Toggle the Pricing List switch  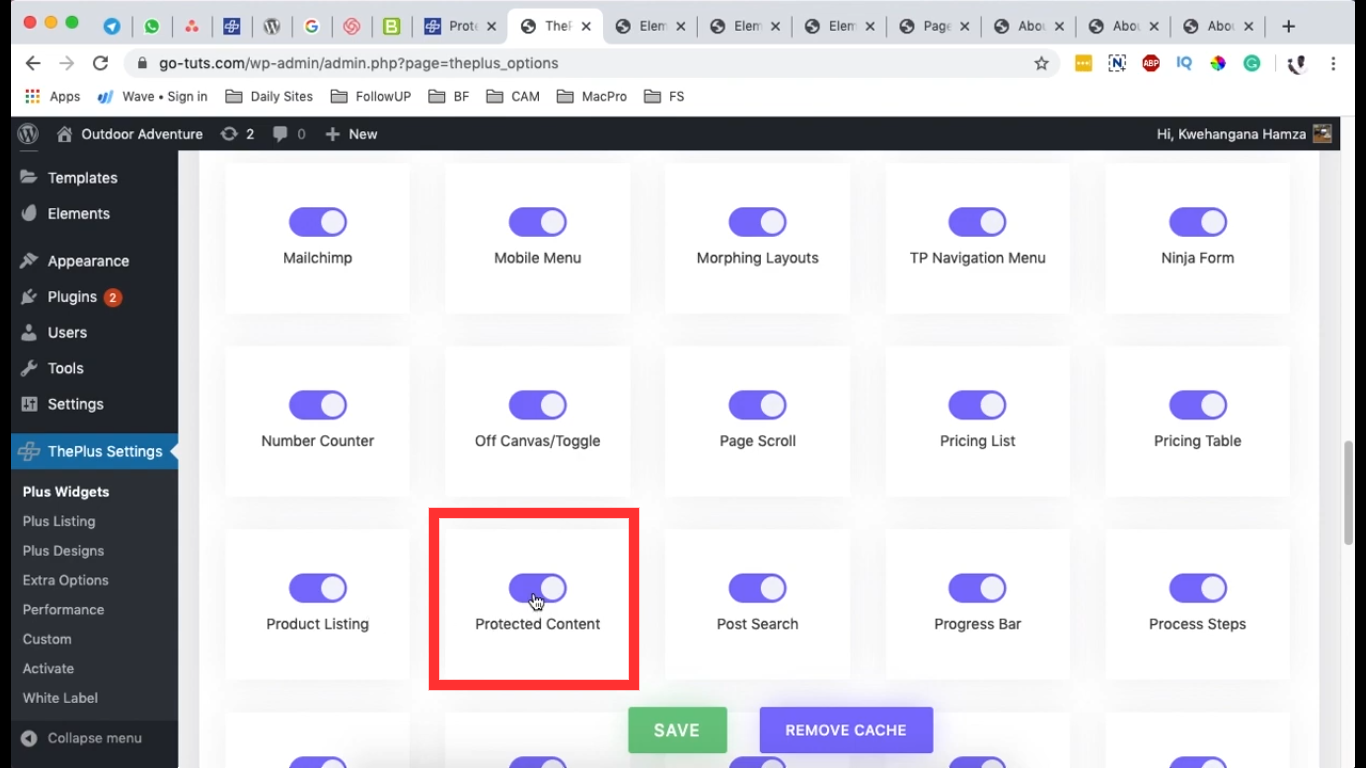978,405
